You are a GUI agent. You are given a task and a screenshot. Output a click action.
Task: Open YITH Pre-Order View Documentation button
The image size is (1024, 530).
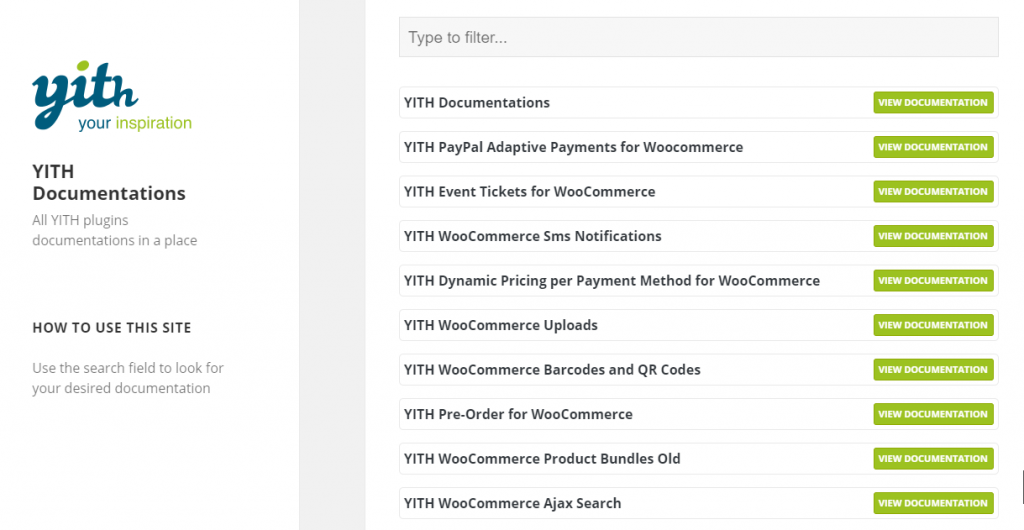933,414
